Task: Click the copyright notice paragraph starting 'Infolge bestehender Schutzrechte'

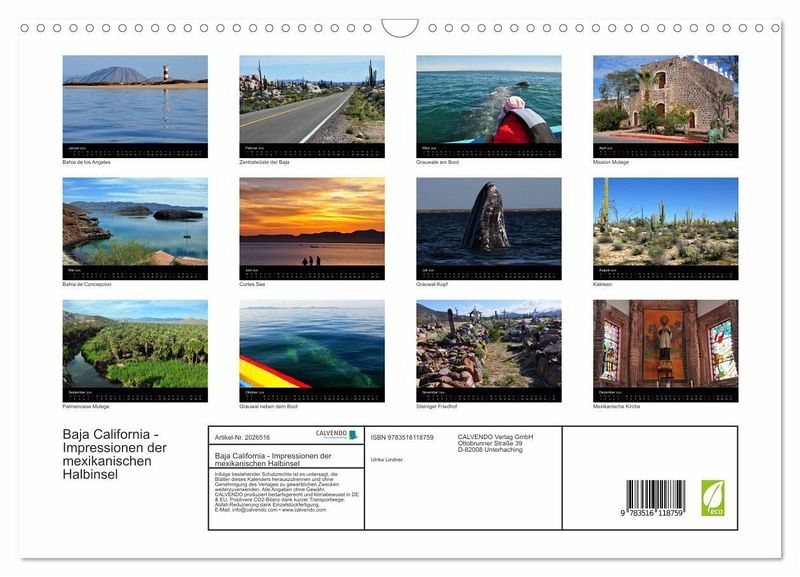Action: coord(287,492)
